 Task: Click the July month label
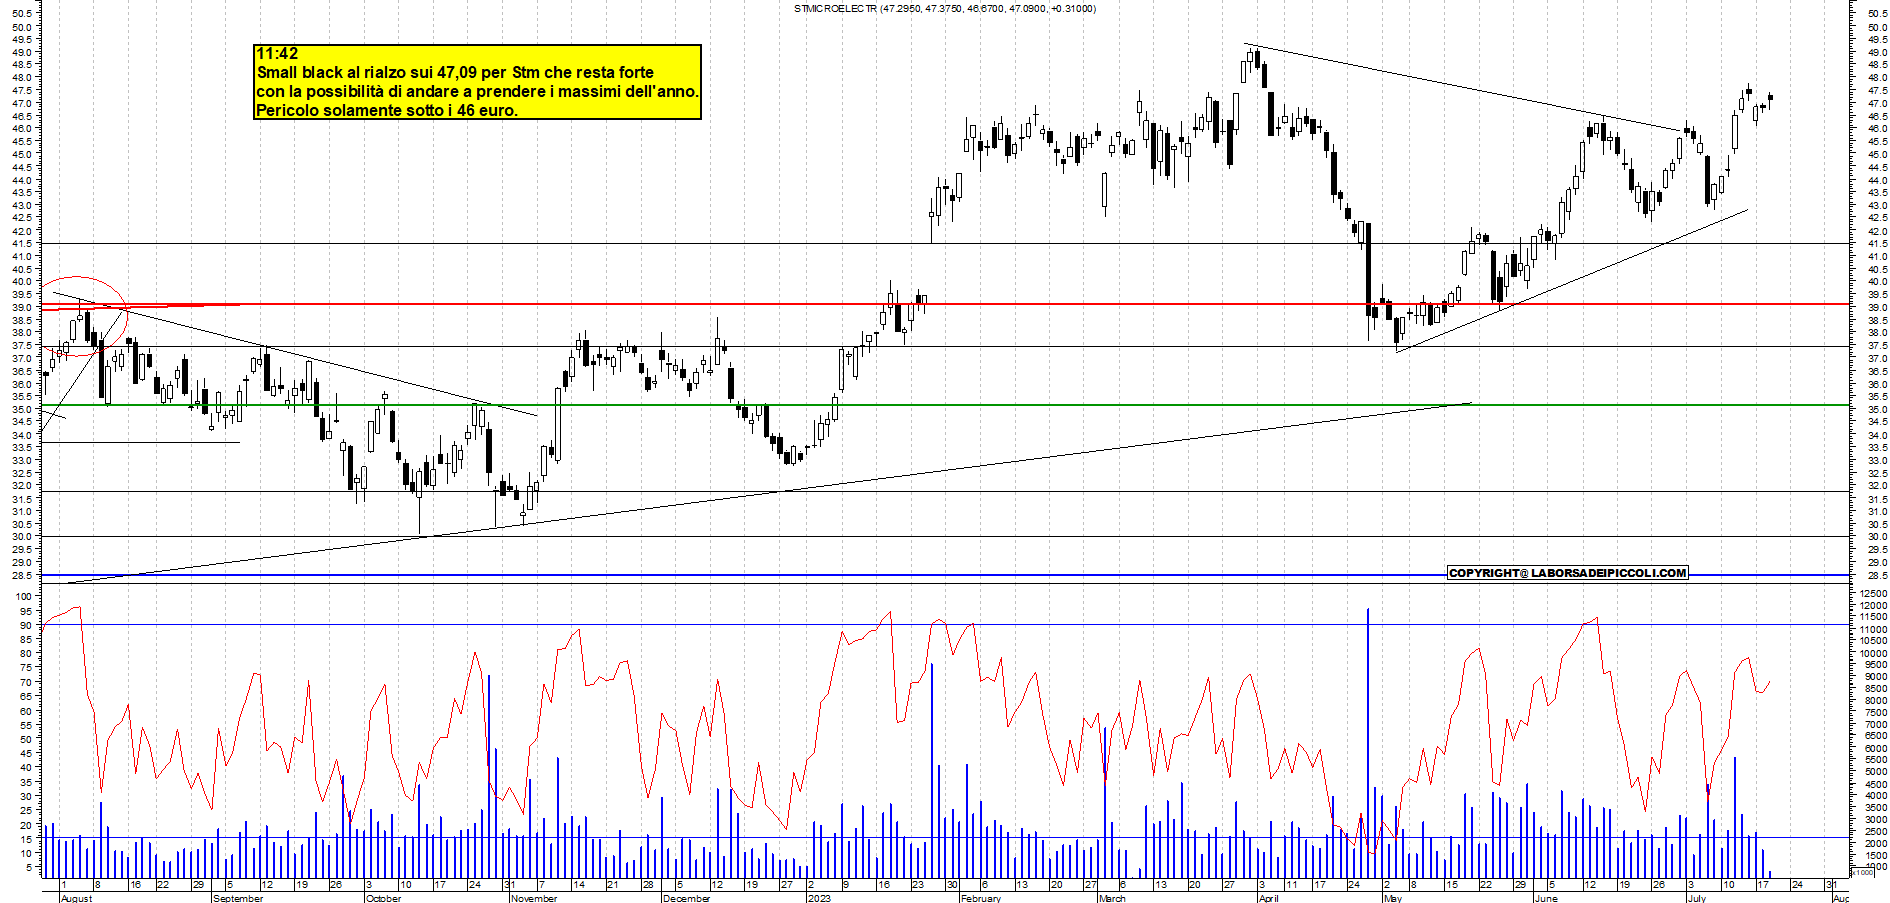click(1697, 898)
